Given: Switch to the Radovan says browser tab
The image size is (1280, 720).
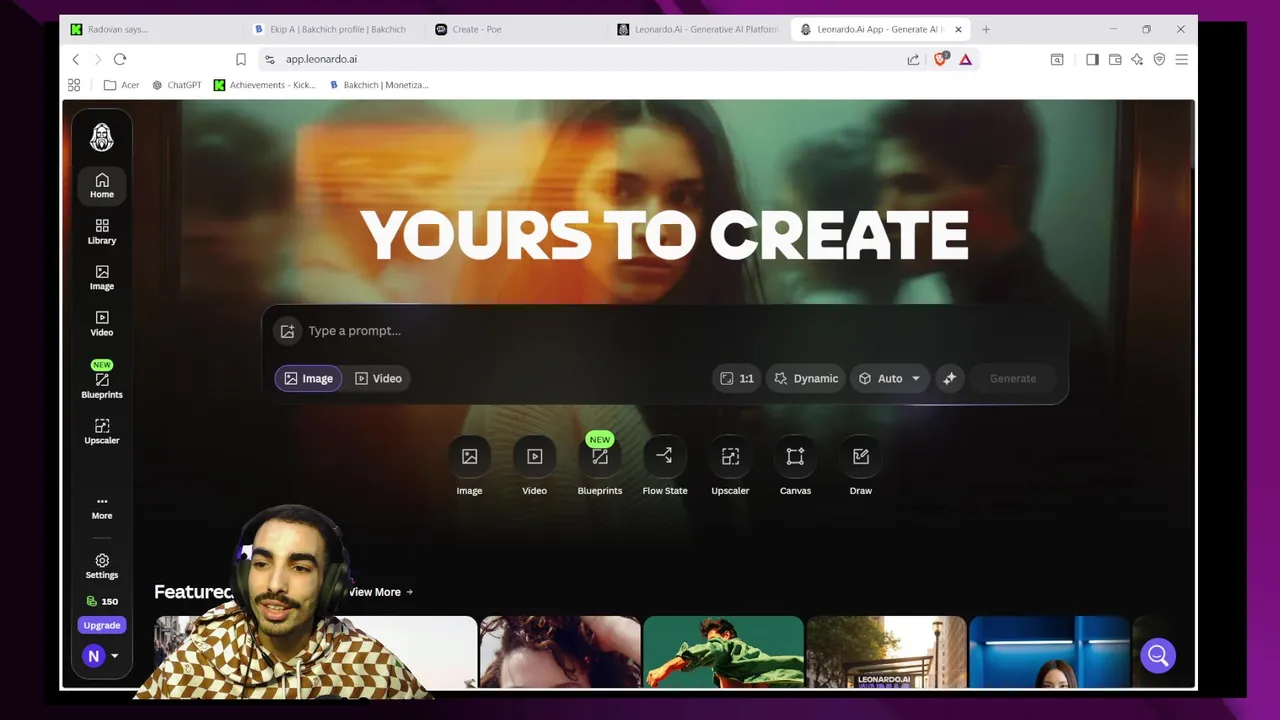Looking at the screenshot, I should (x=150, y=29).
